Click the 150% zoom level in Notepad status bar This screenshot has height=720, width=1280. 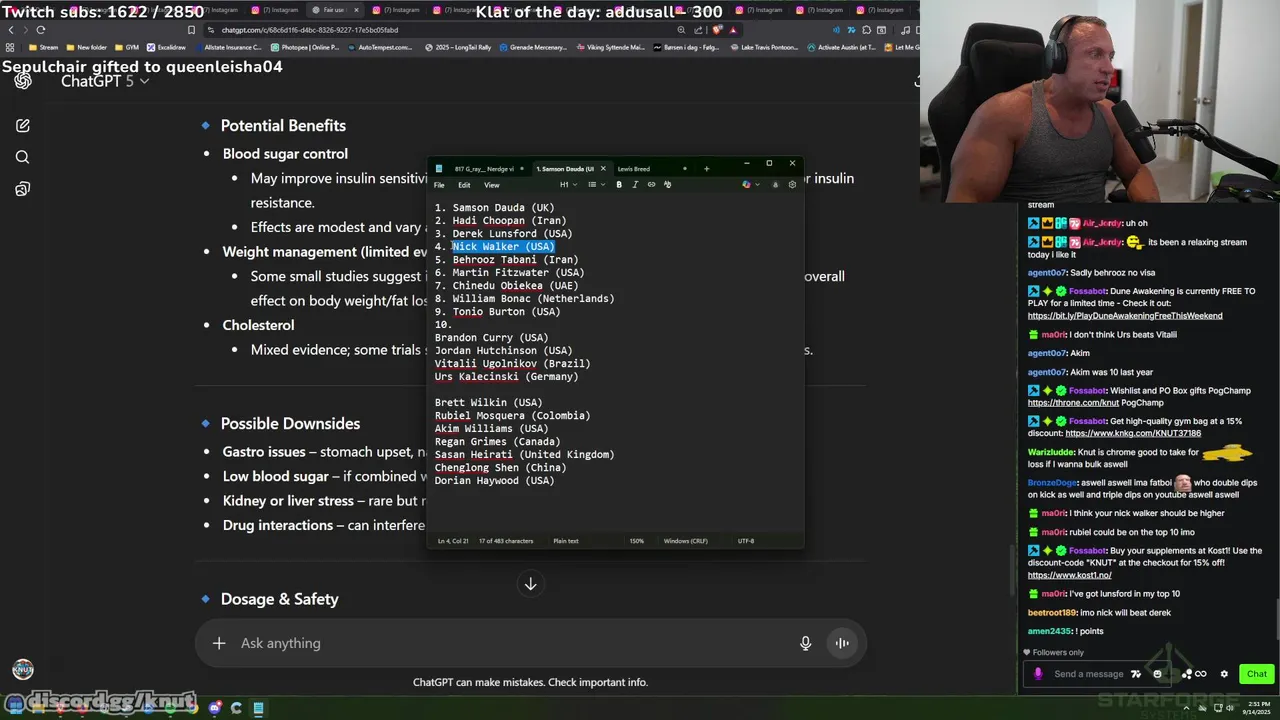coord(637,541)
